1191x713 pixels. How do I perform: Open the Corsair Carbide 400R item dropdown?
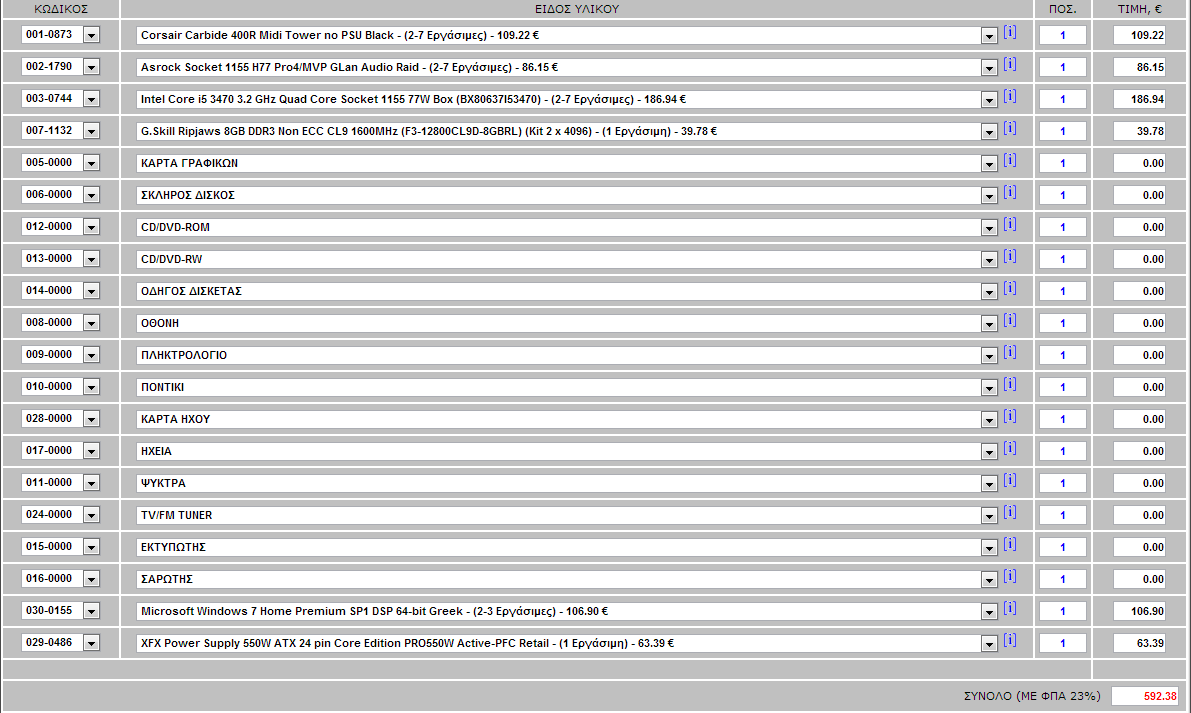click(x=989, y=36)
